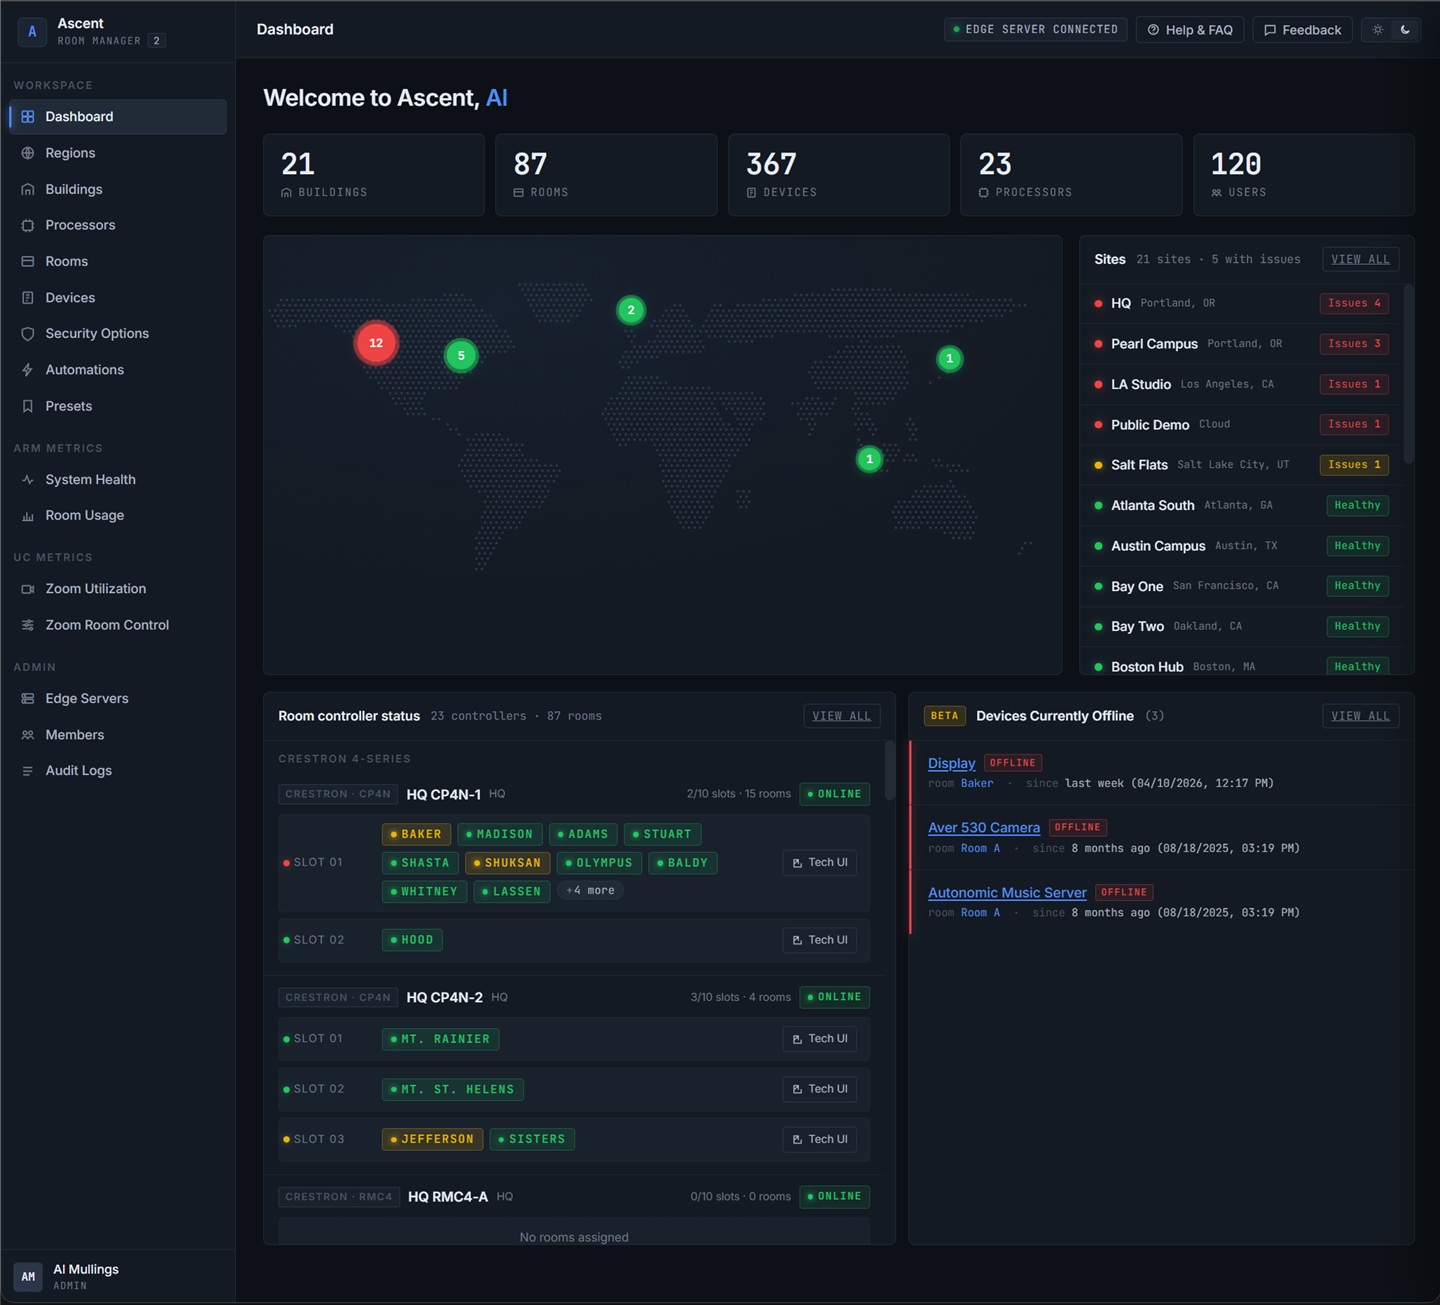
Task: Click the Presets bookmark icon
Action: 28,406
